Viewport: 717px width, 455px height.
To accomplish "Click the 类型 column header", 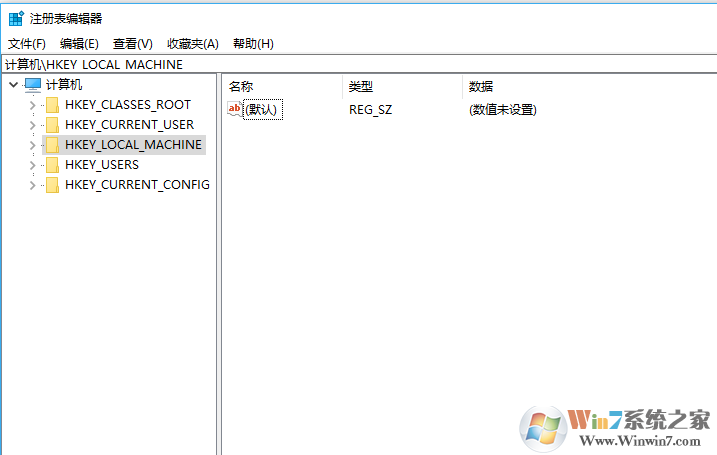I will [x=361, y=86].
